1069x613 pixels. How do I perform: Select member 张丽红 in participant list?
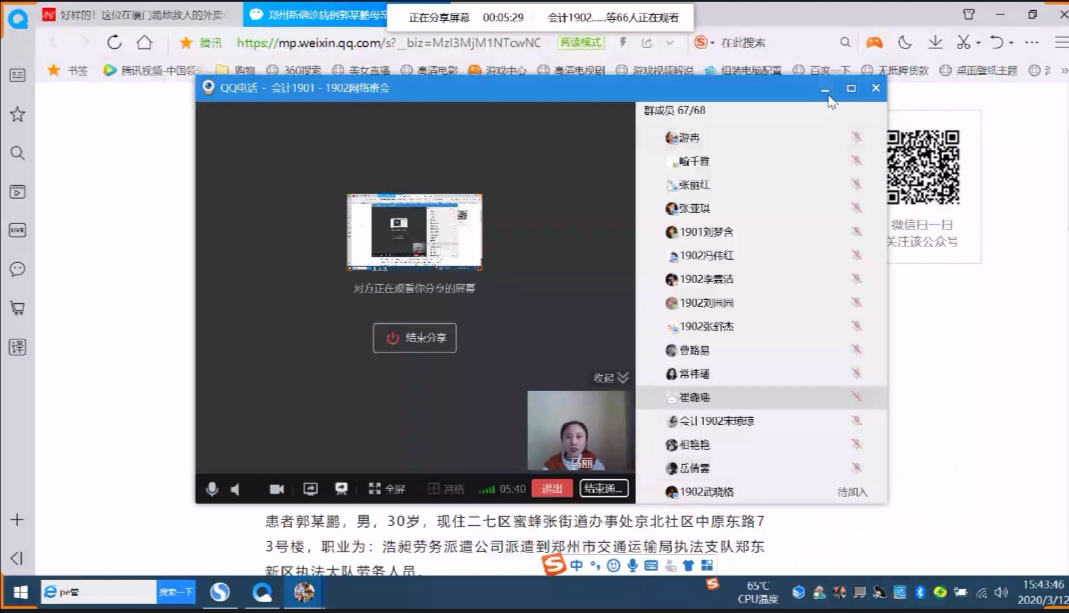tap(694, 185)
